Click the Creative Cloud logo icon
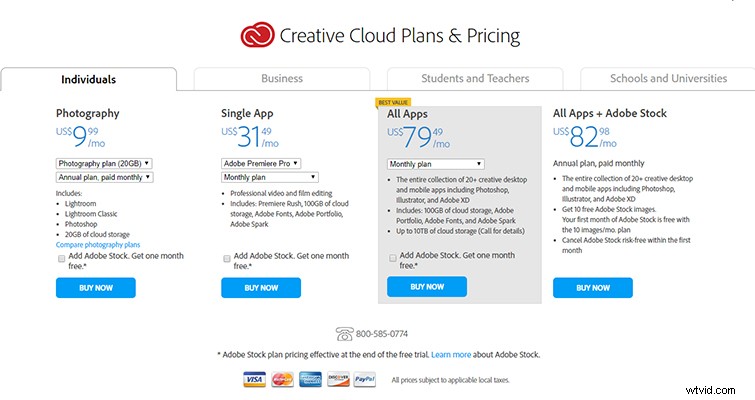The image size is (755, 400). (x=257, y=36)
